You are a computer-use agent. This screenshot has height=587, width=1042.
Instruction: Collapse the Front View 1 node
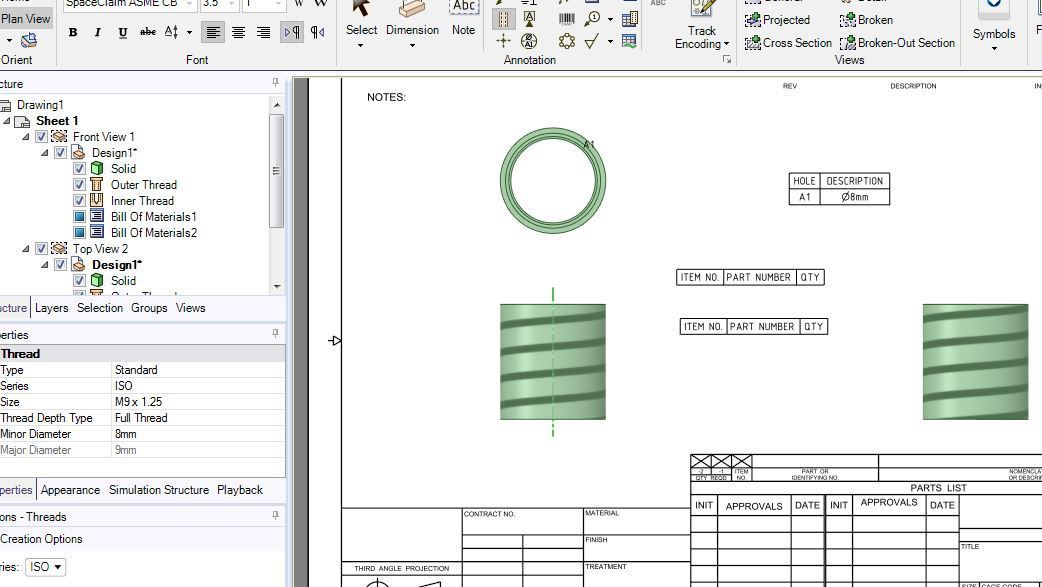point(26,137)
